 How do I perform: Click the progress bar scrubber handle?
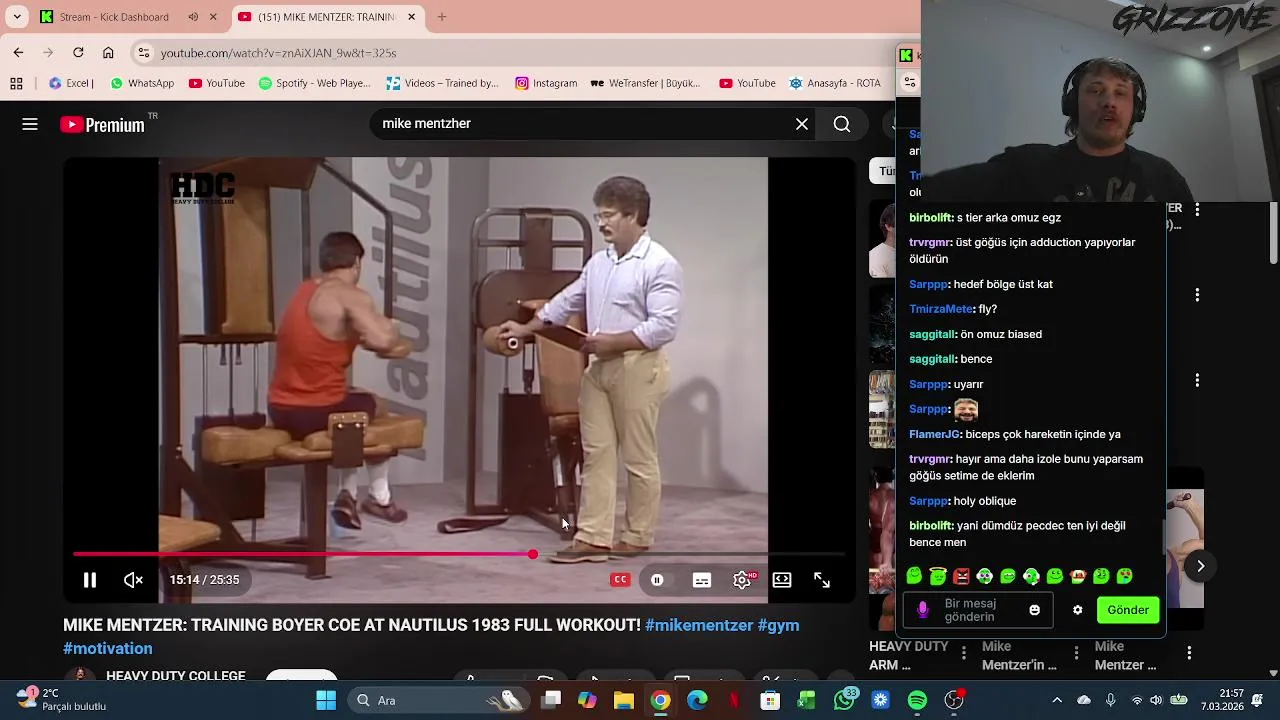pyautogui.click(x=533, y=554)
